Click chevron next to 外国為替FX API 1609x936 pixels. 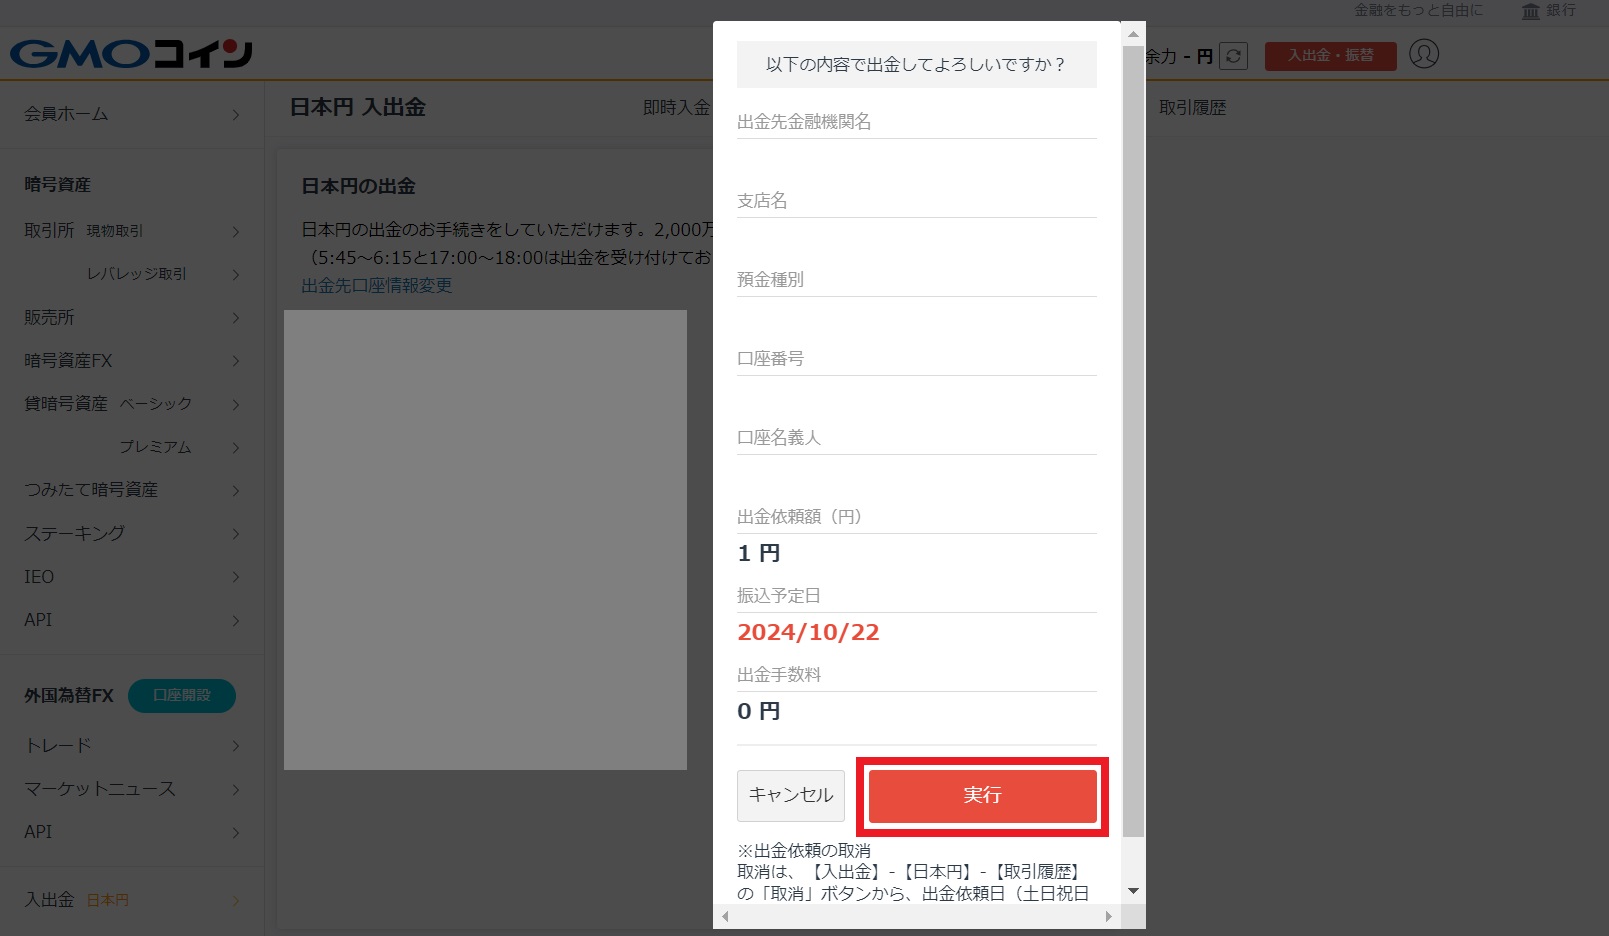[236, 833]
